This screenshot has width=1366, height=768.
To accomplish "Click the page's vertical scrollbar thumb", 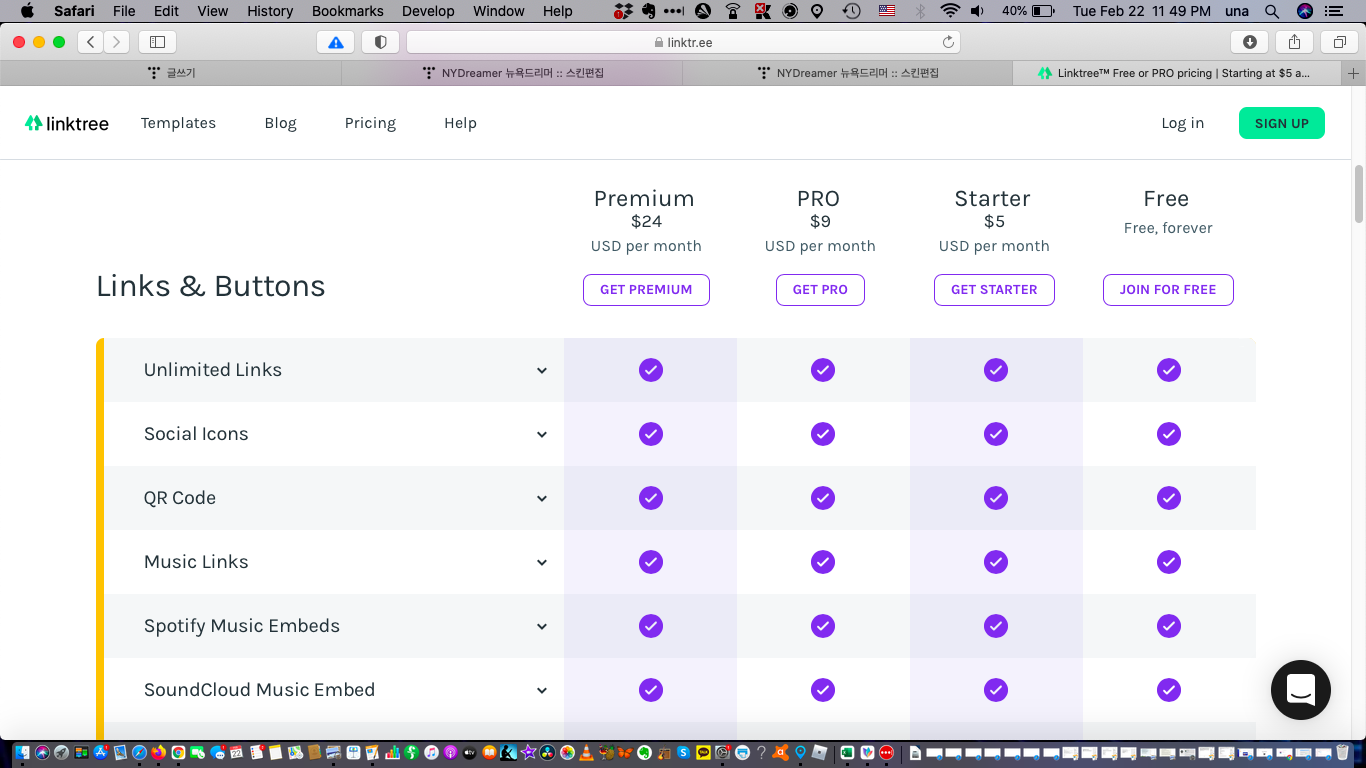I will 1359,194.
